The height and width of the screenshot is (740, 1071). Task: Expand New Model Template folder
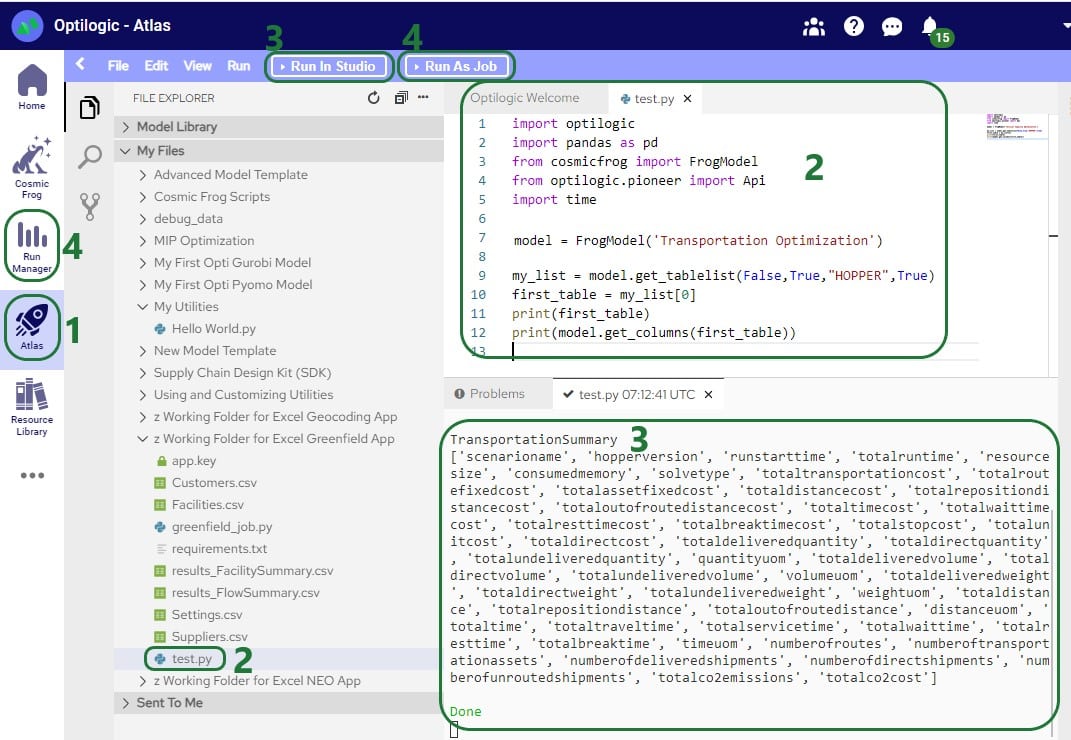(x=214, y=351)
